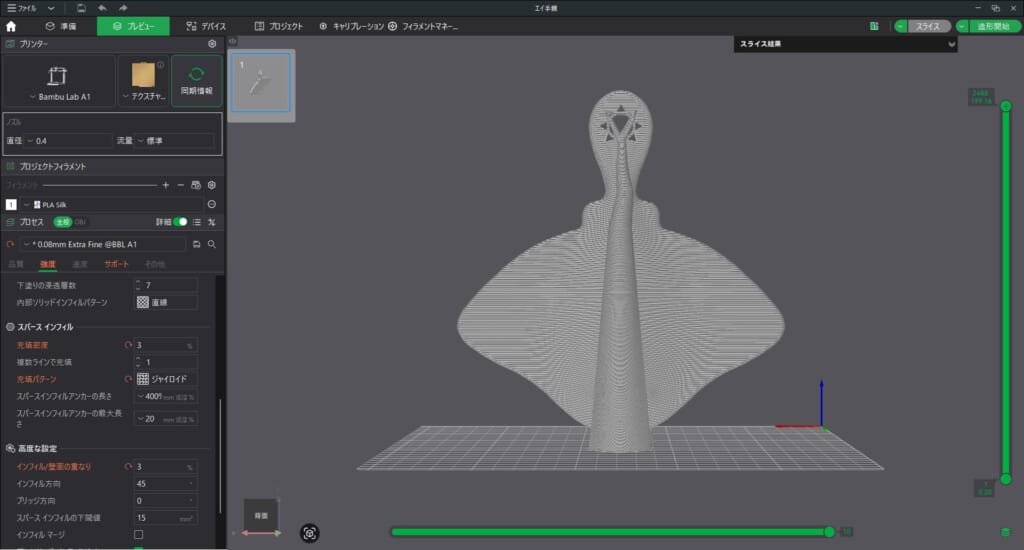
Task: Click the green layout icon left of スライス
Action: pyautogui.click(x=874, y=26)
